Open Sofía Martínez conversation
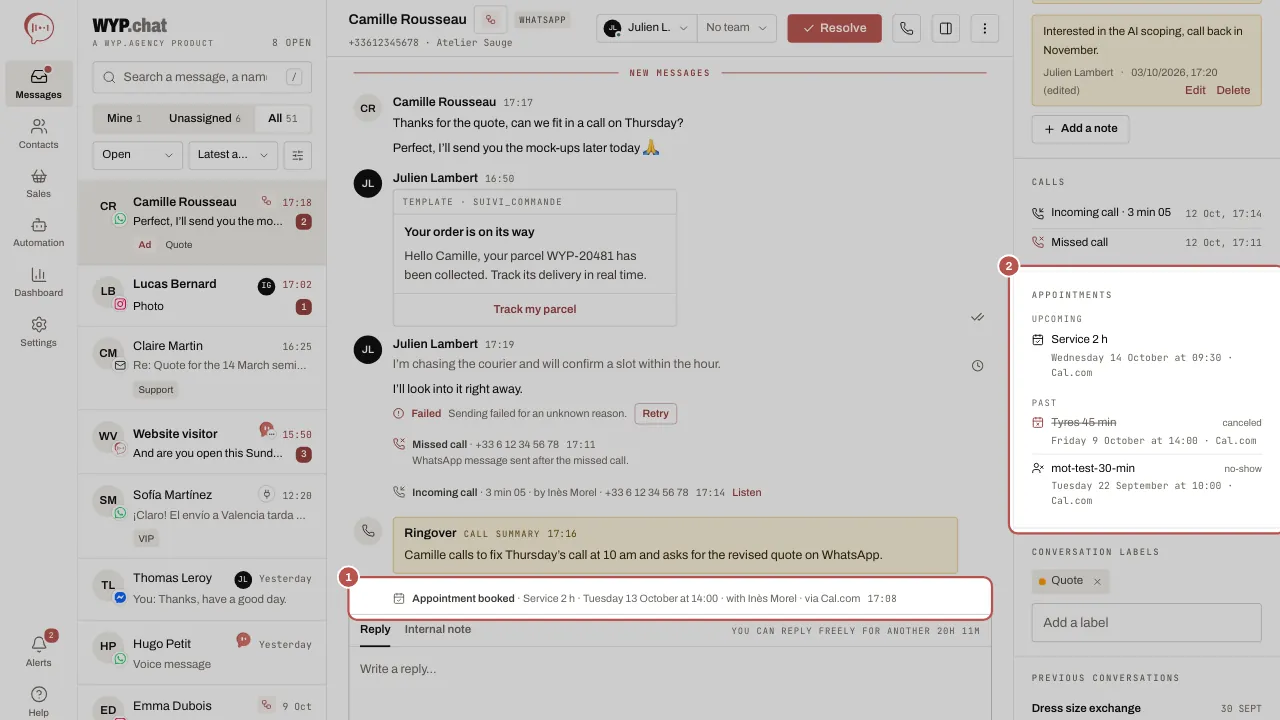This screenshot has width=1280, height=720. [x=202, y=516]
